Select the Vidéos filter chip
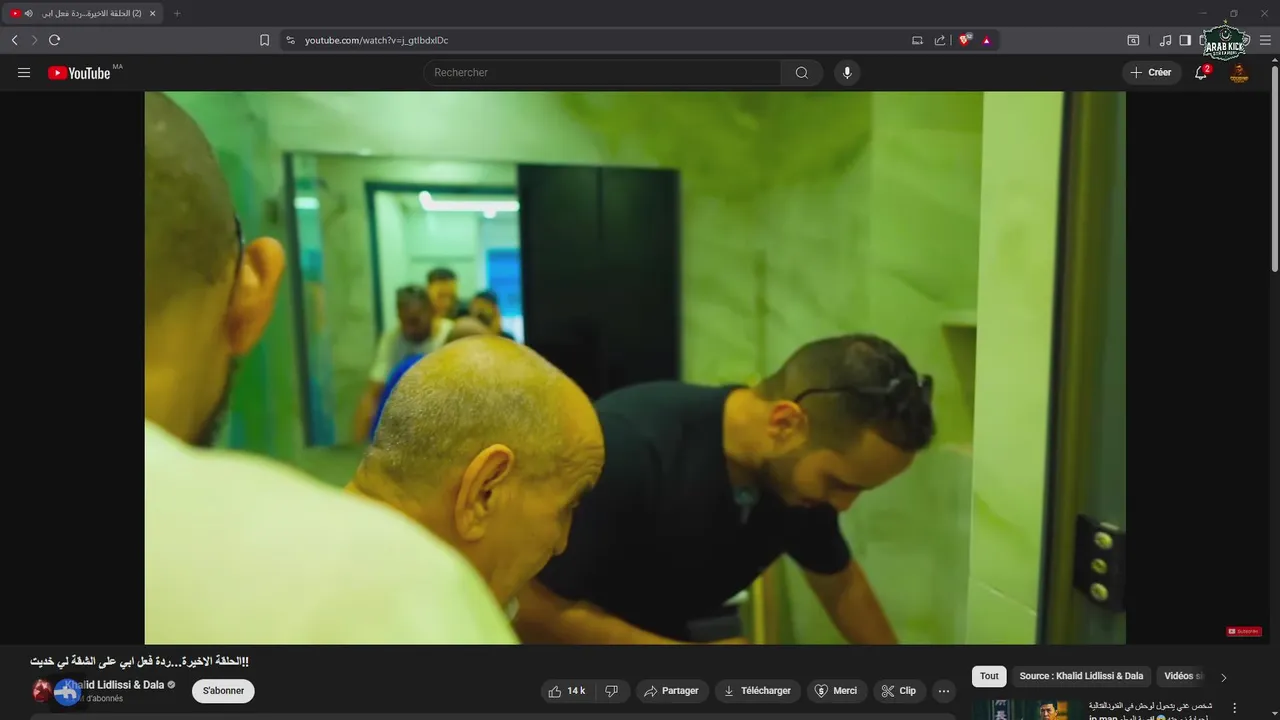 (x=1183, y=676)
